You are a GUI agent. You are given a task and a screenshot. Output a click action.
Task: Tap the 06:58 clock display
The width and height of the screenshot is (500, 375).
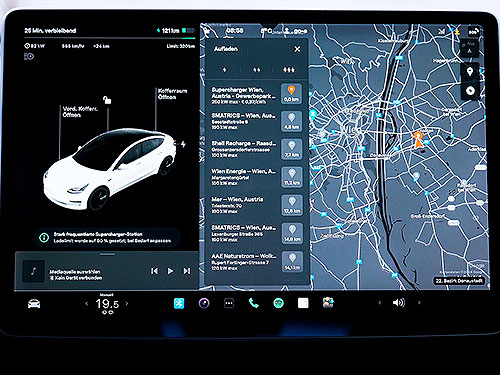pos(235,31)
